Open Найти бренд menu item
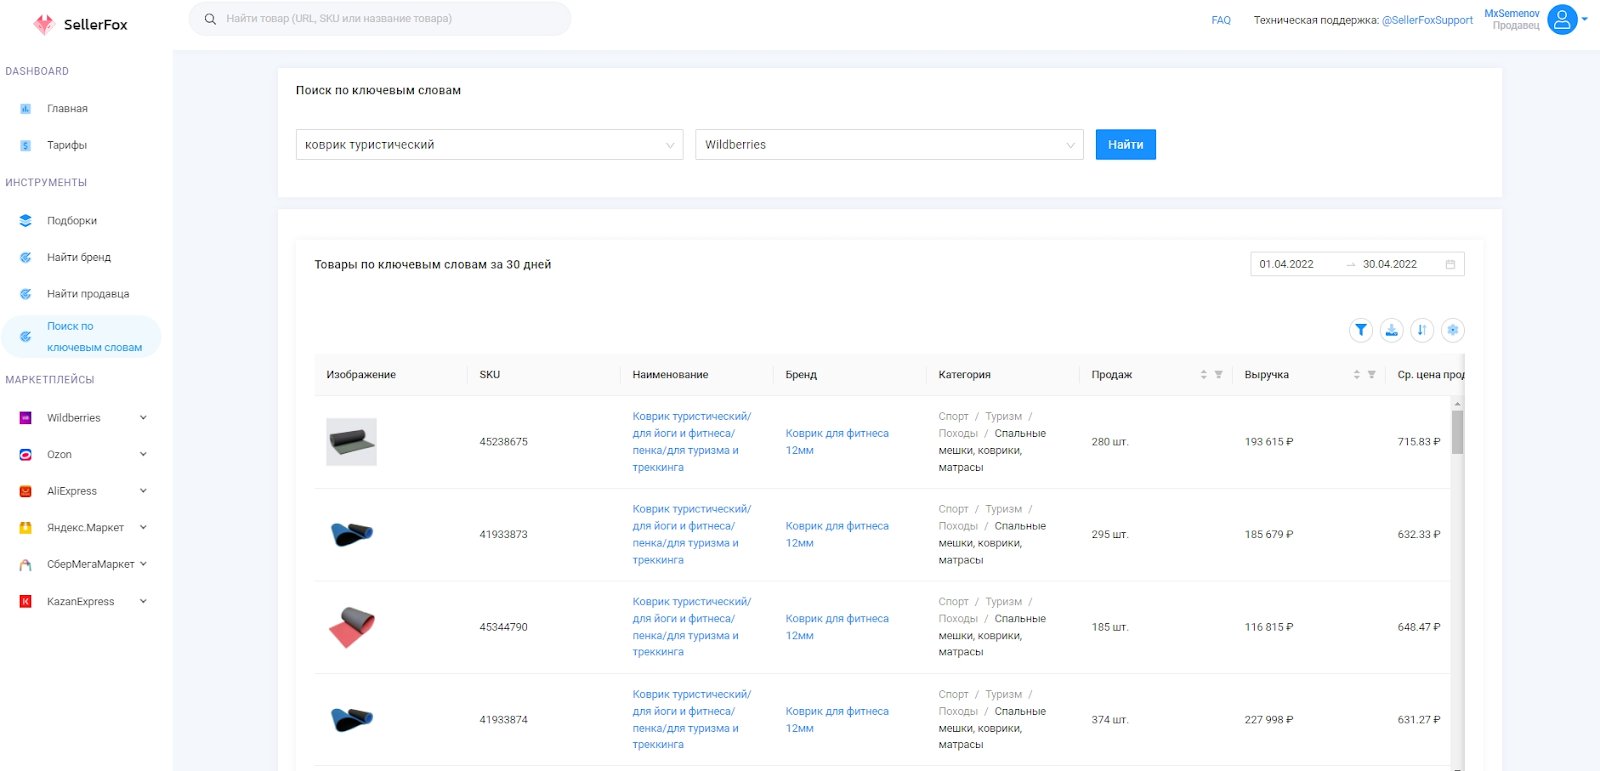1600x771 pixels. coord(79,257)
